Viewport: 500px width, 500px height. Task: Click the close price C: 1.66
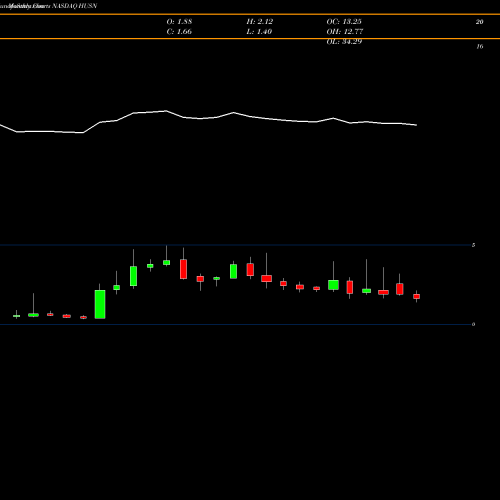coord(179,32)
